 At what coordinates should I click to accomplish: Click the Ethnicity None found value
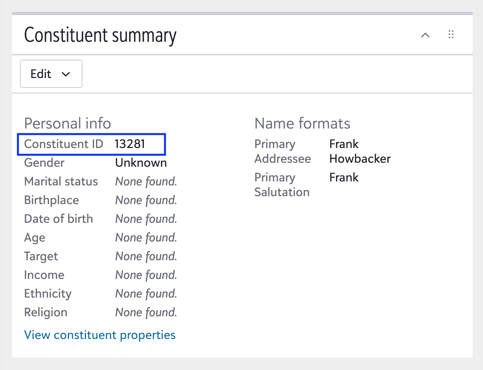146,293
